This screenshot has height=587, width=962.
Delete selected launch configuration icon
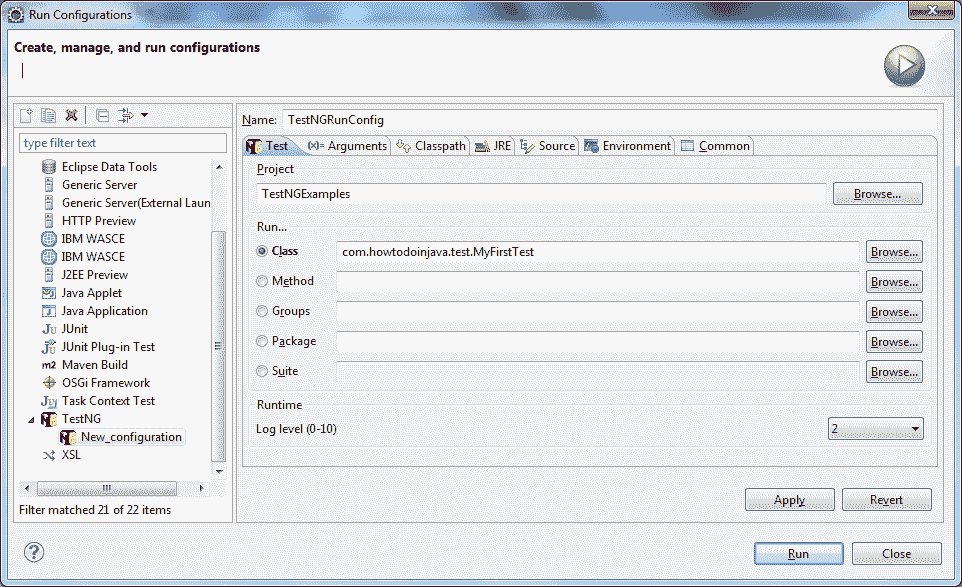71,115
